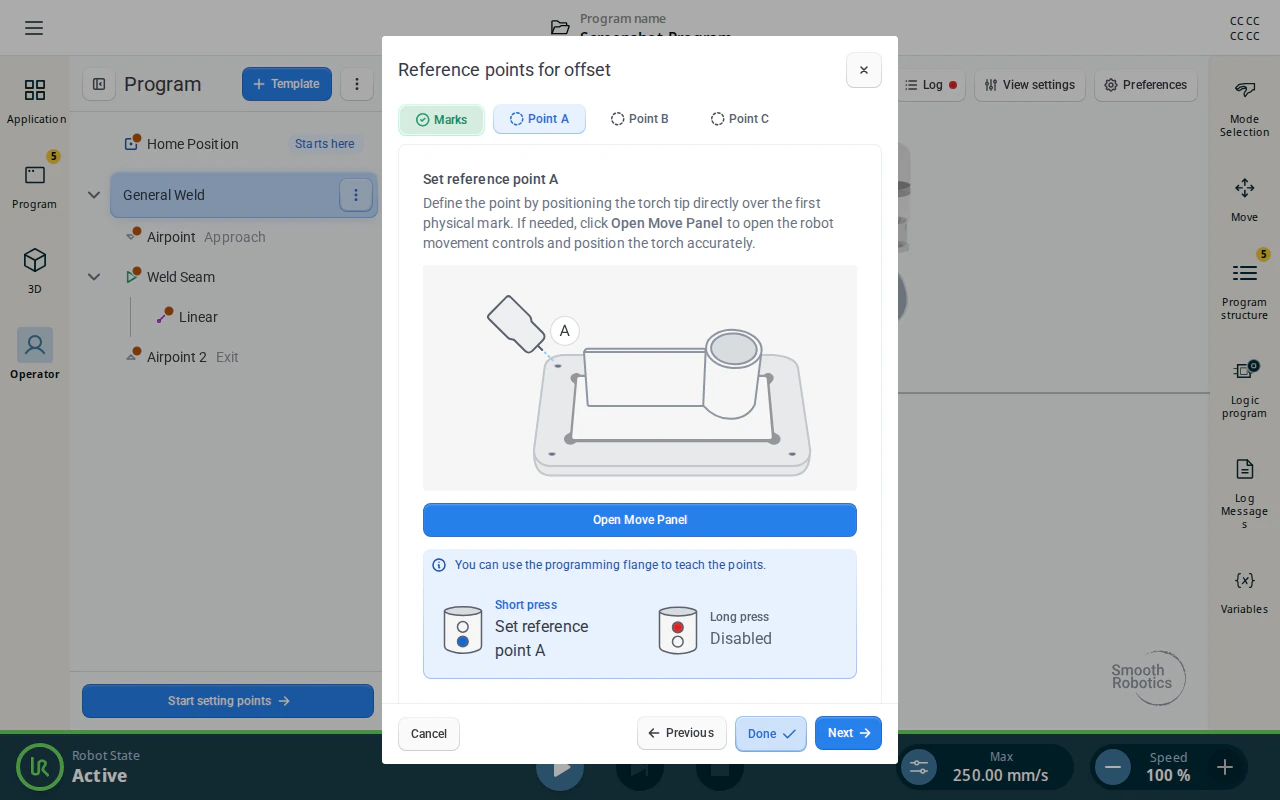Image resolution: width=1280 pixels, height=800 pixels.
Task: Go back with the Previous button
Action: 682,733
